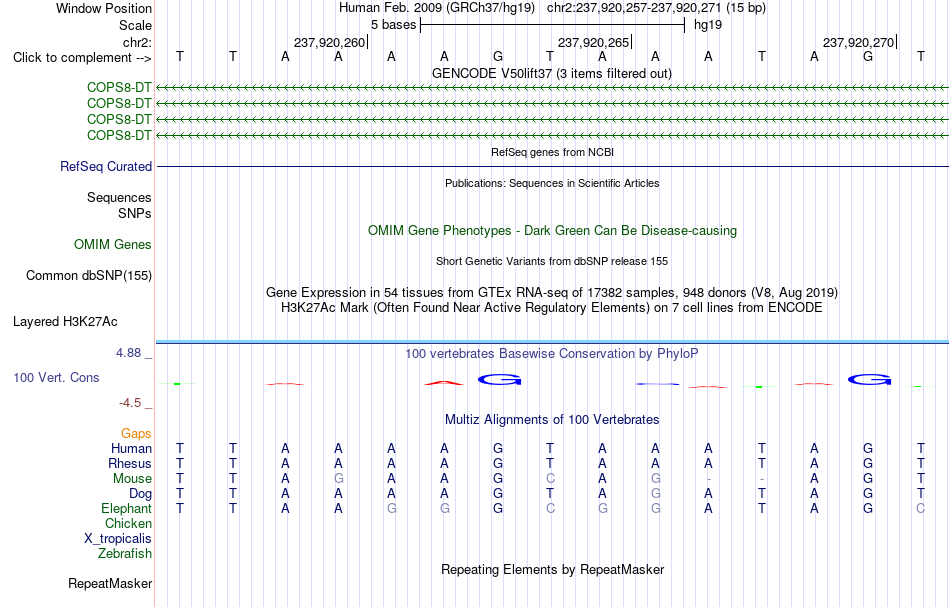Click the RefSeq Curated blue gene line

552,166
